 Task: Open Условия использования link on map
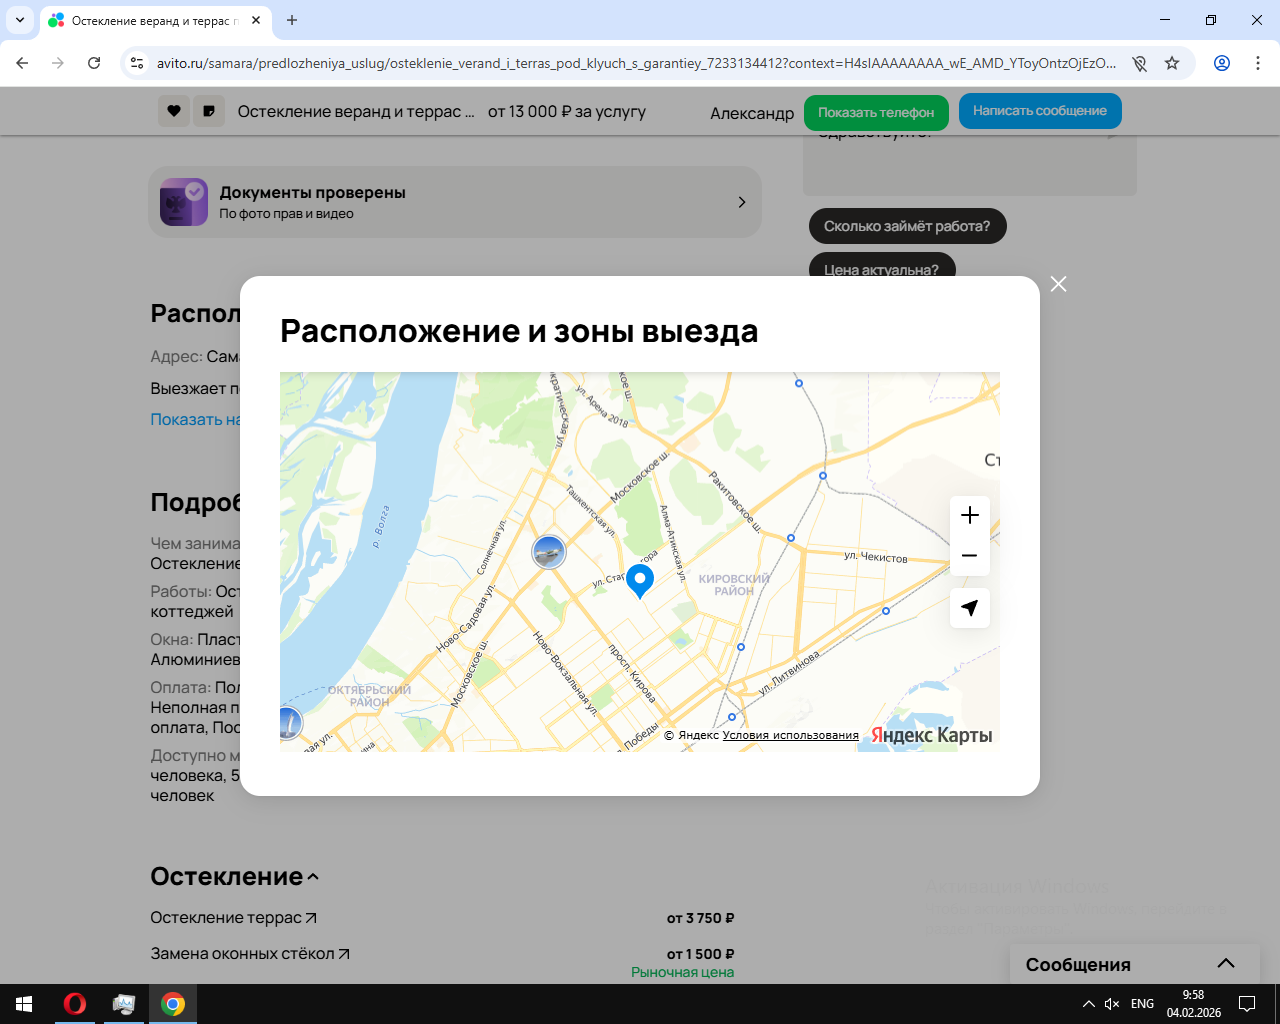(x=790, y=736)
